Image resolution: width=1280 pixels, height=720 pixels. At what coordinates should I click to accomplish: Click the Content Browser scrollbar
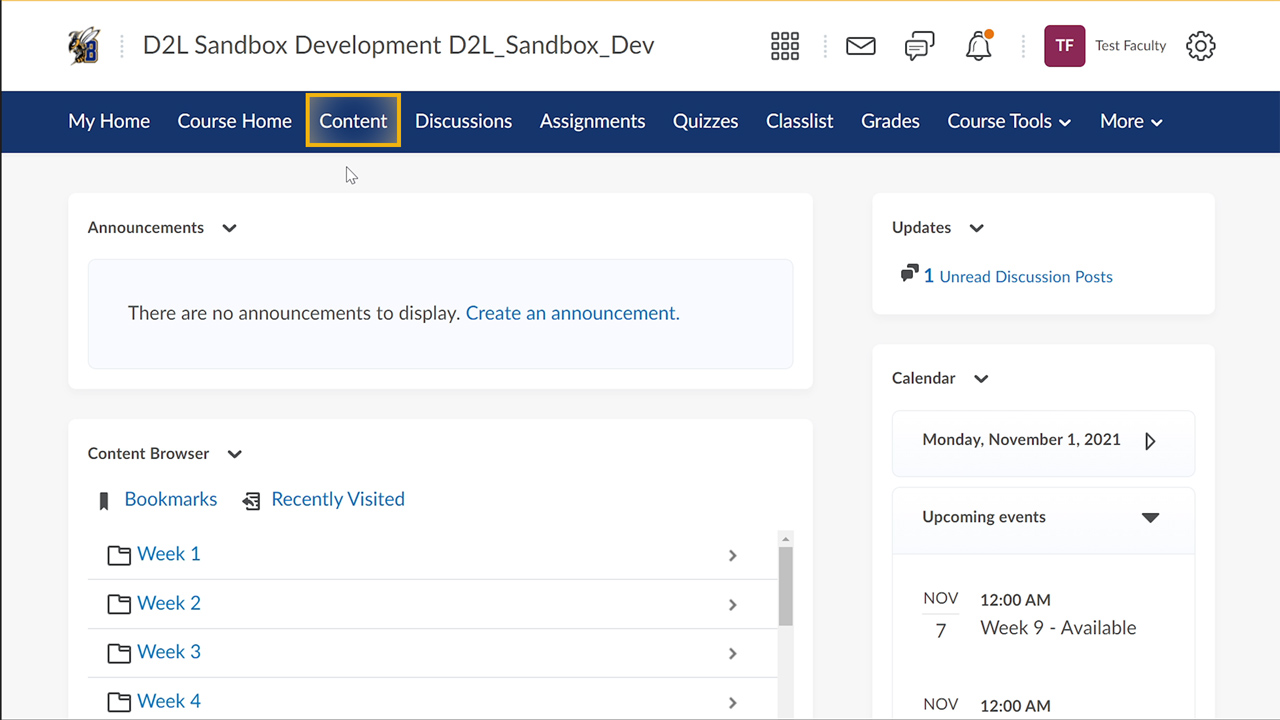pyautogui.click(x=785, y=585)
